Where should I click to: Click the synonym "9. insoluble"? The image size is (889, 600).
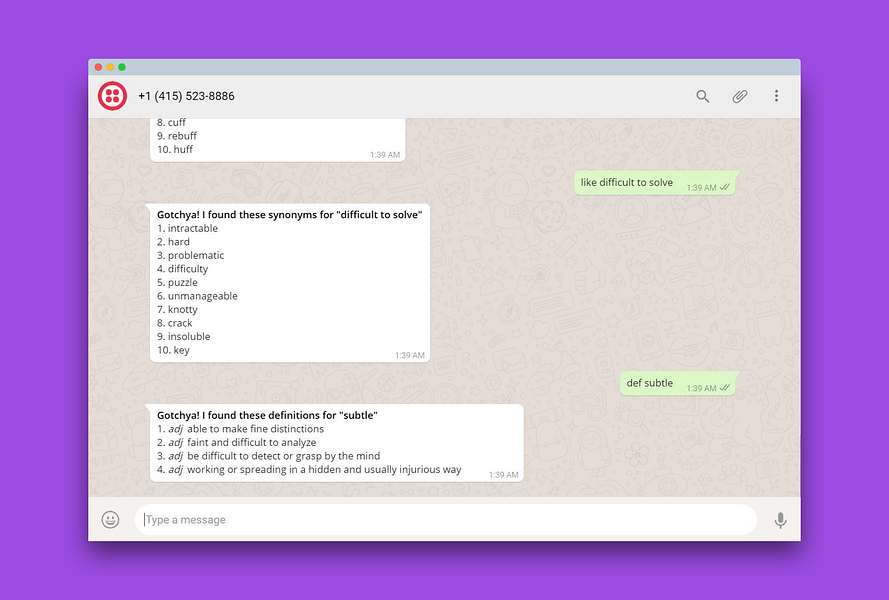point(183,337)
